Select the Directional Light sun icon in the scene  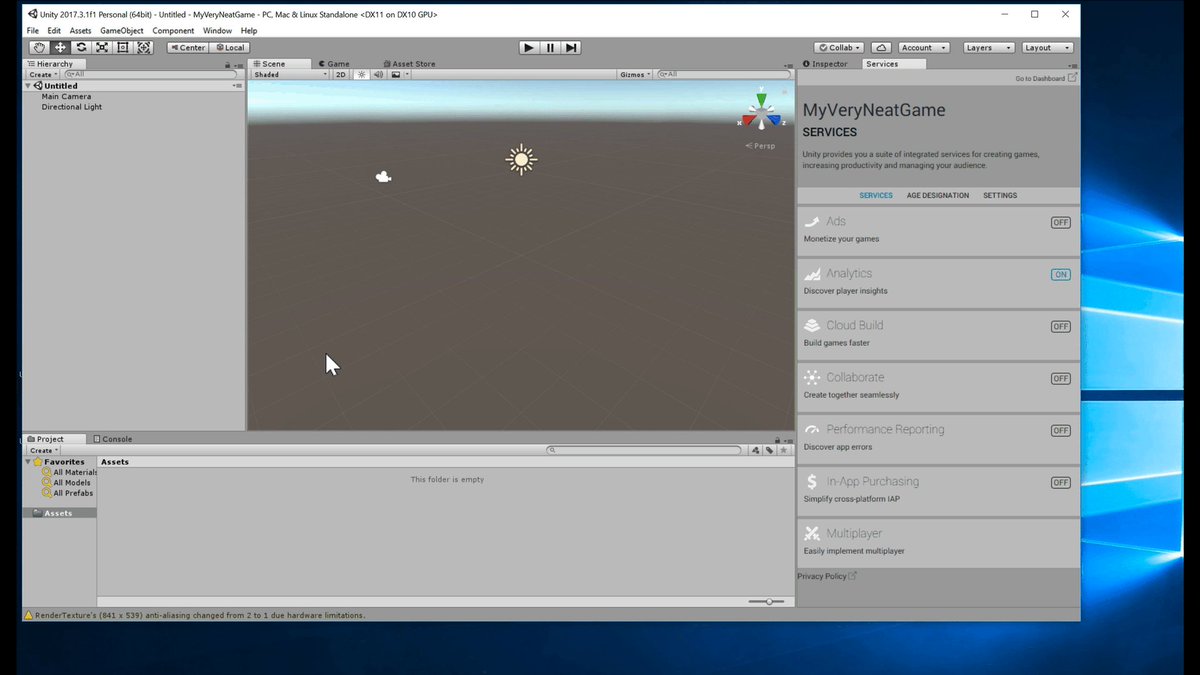pos(520,159)
